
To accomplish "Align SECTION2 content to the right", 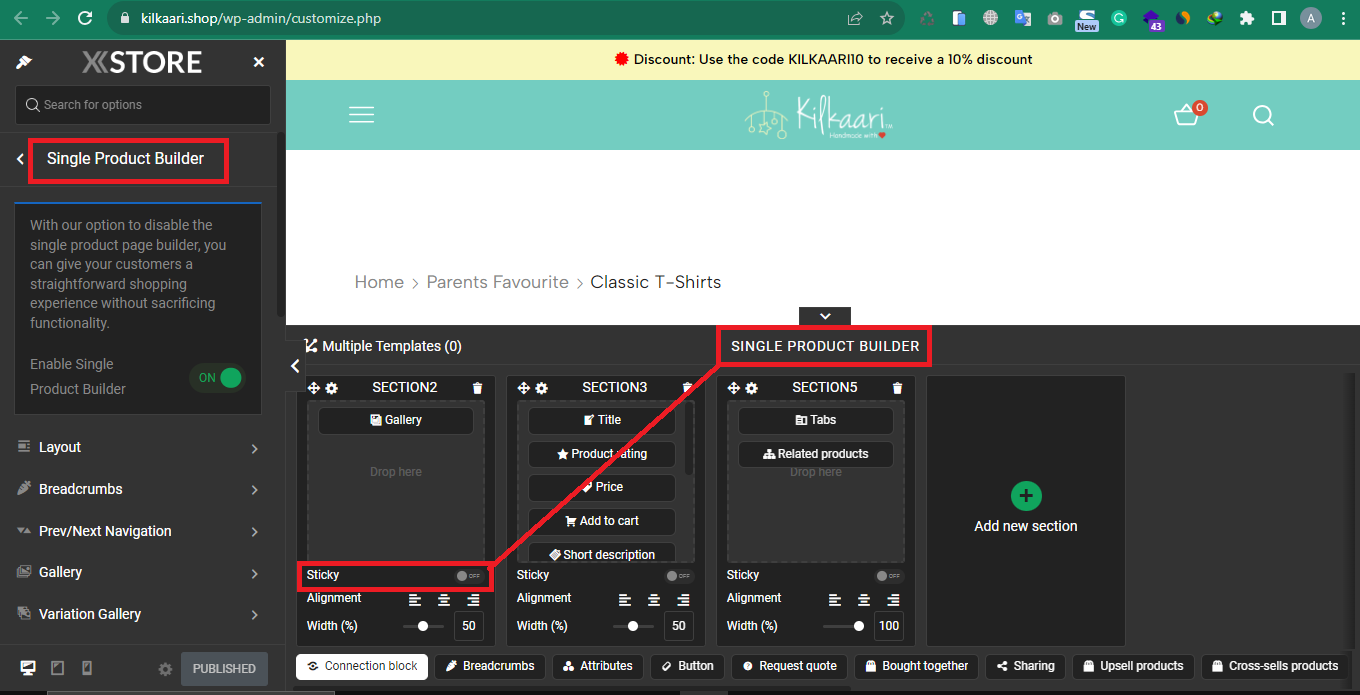I will click(473, 600).
